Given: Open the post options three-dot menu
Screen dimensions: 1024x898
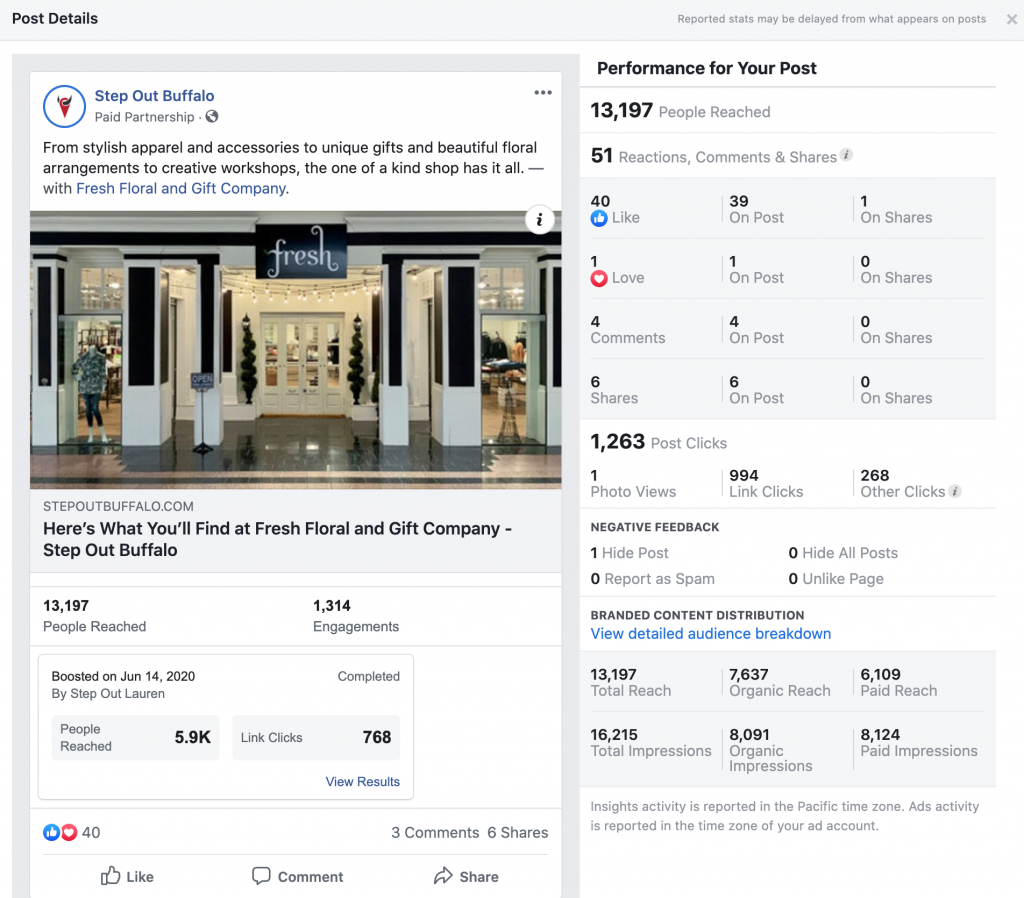Looking at the screenshot, I should [543, 93].
